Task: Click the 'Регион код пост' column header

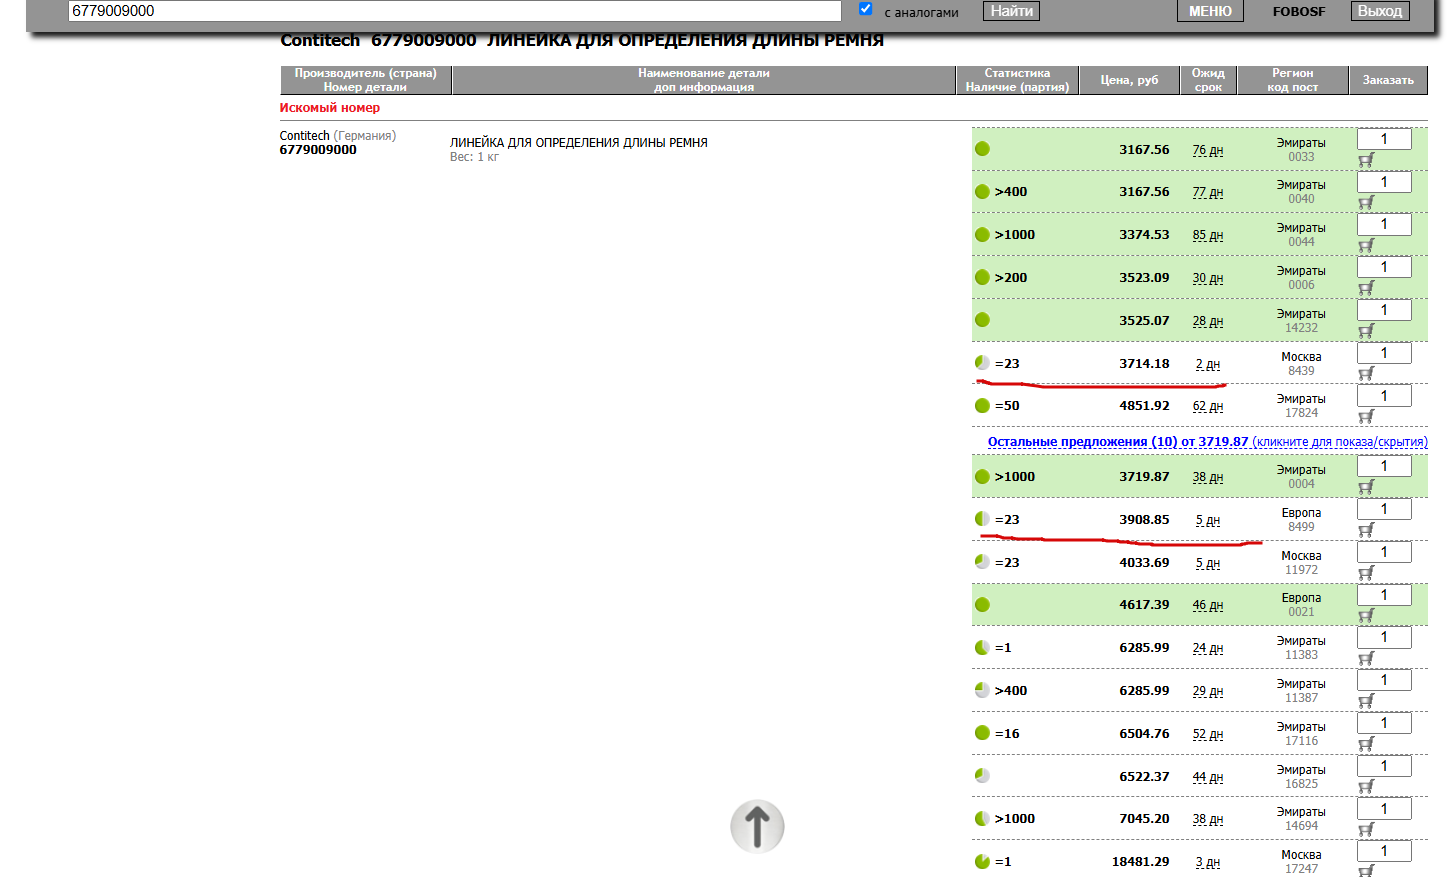Action: [1293, 80]
